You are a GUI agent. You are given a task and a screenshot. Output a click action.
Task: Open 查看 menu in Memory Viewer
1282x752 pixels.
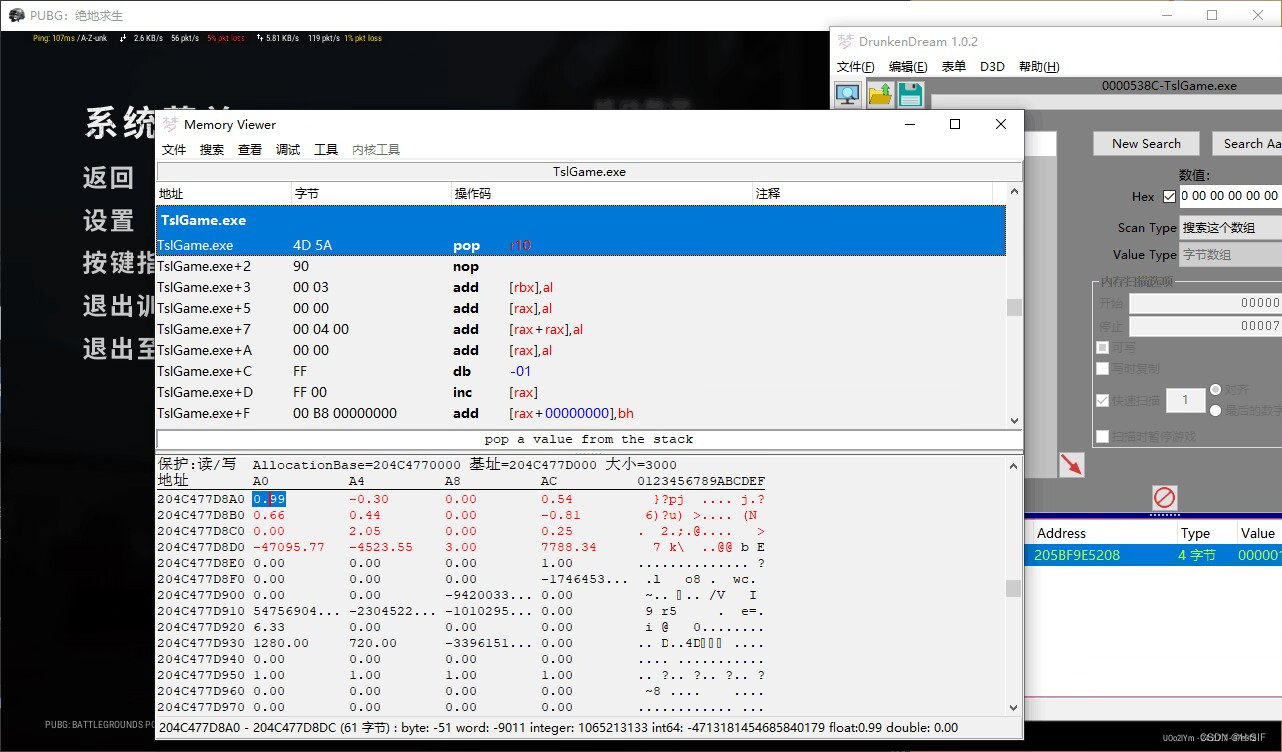pyautogui.click(x=250, y=150)
